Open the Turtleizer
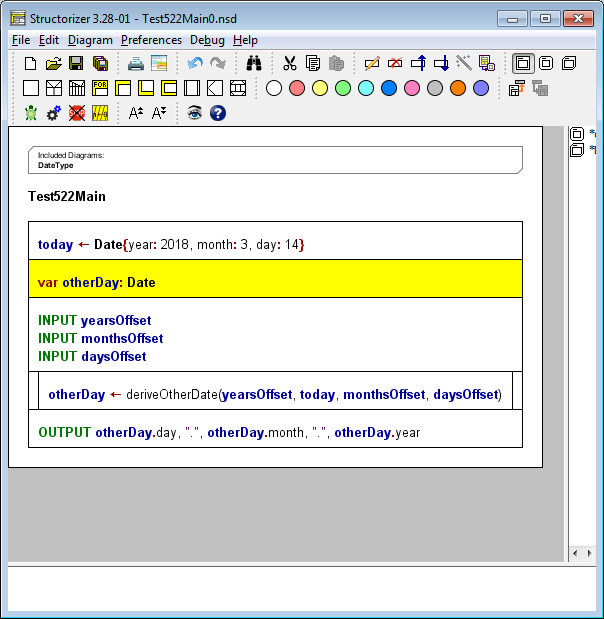 [31, 113]
